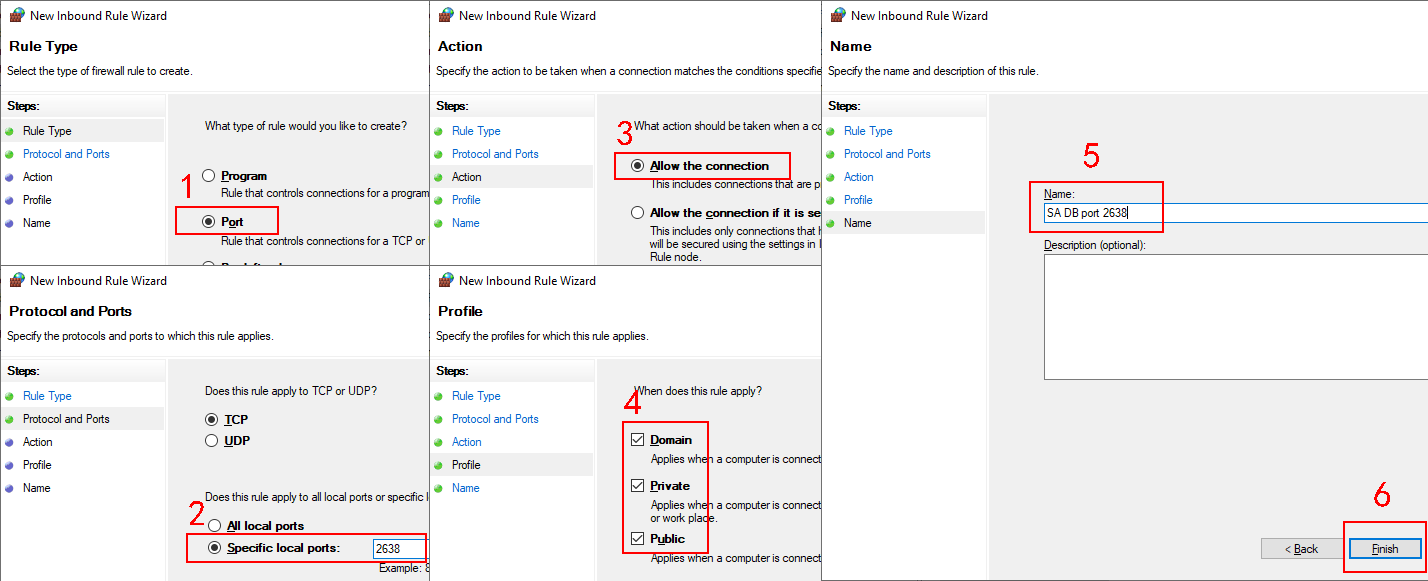Disable the Public profile checkbox

[x=638, y=539]
